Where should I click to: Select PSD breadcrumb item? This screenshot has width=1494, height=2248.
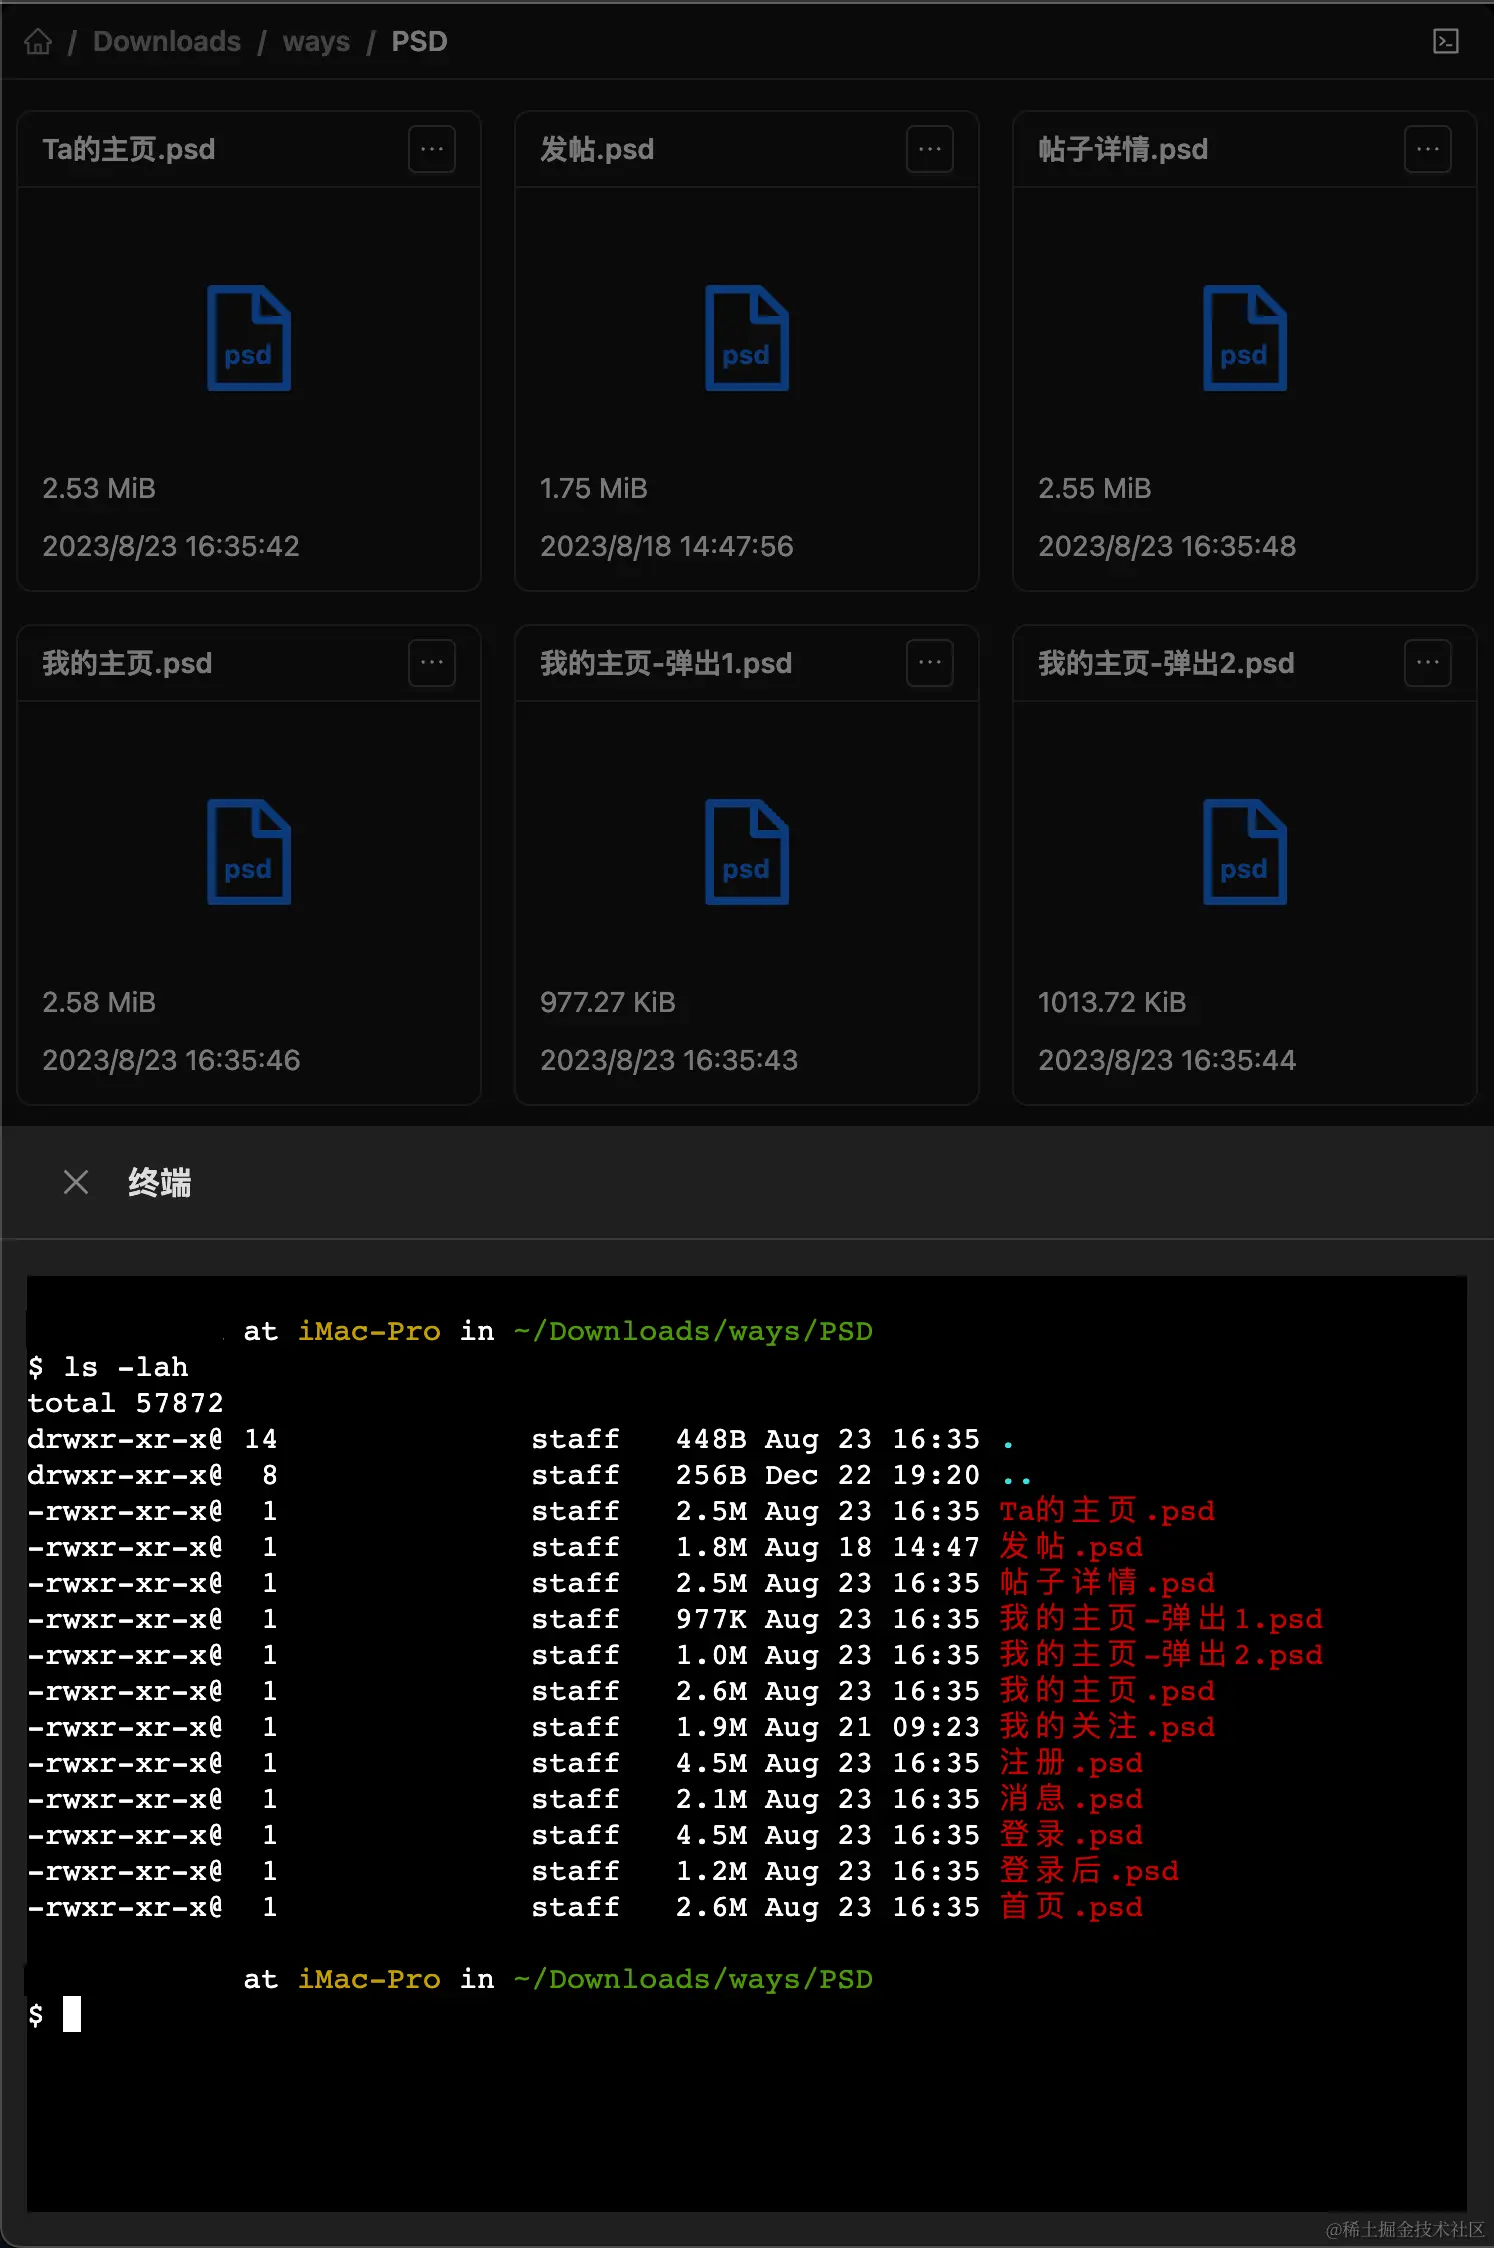point(419,41)
